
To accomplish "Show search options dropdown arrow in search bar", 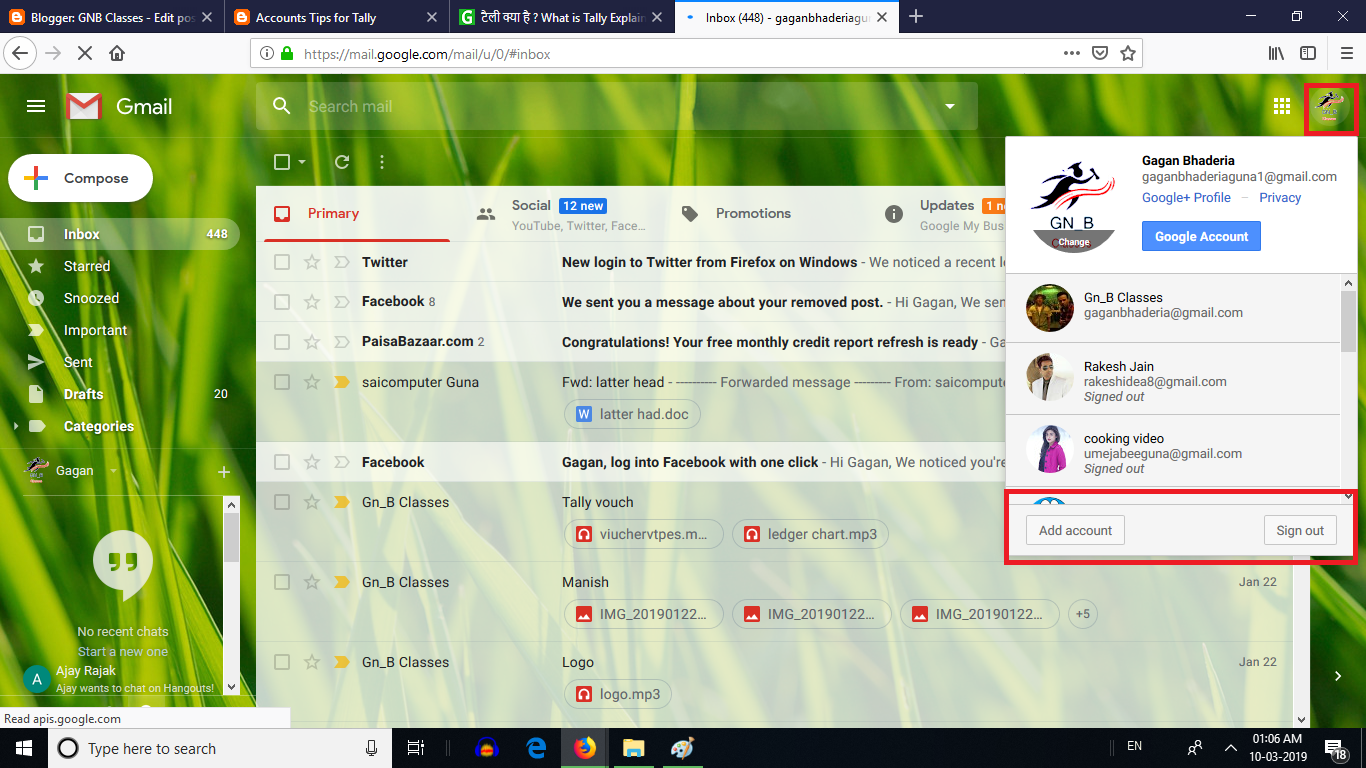I will [x=950, y=106].
